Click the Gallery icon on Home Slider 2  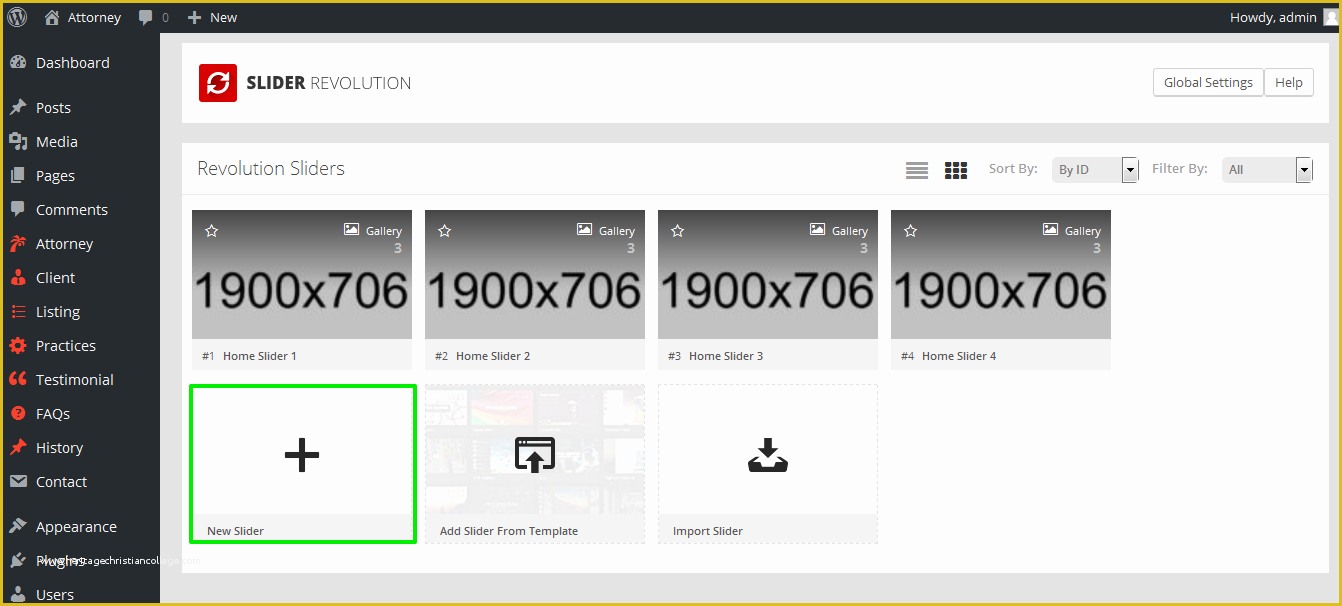[x=584, y=229]
